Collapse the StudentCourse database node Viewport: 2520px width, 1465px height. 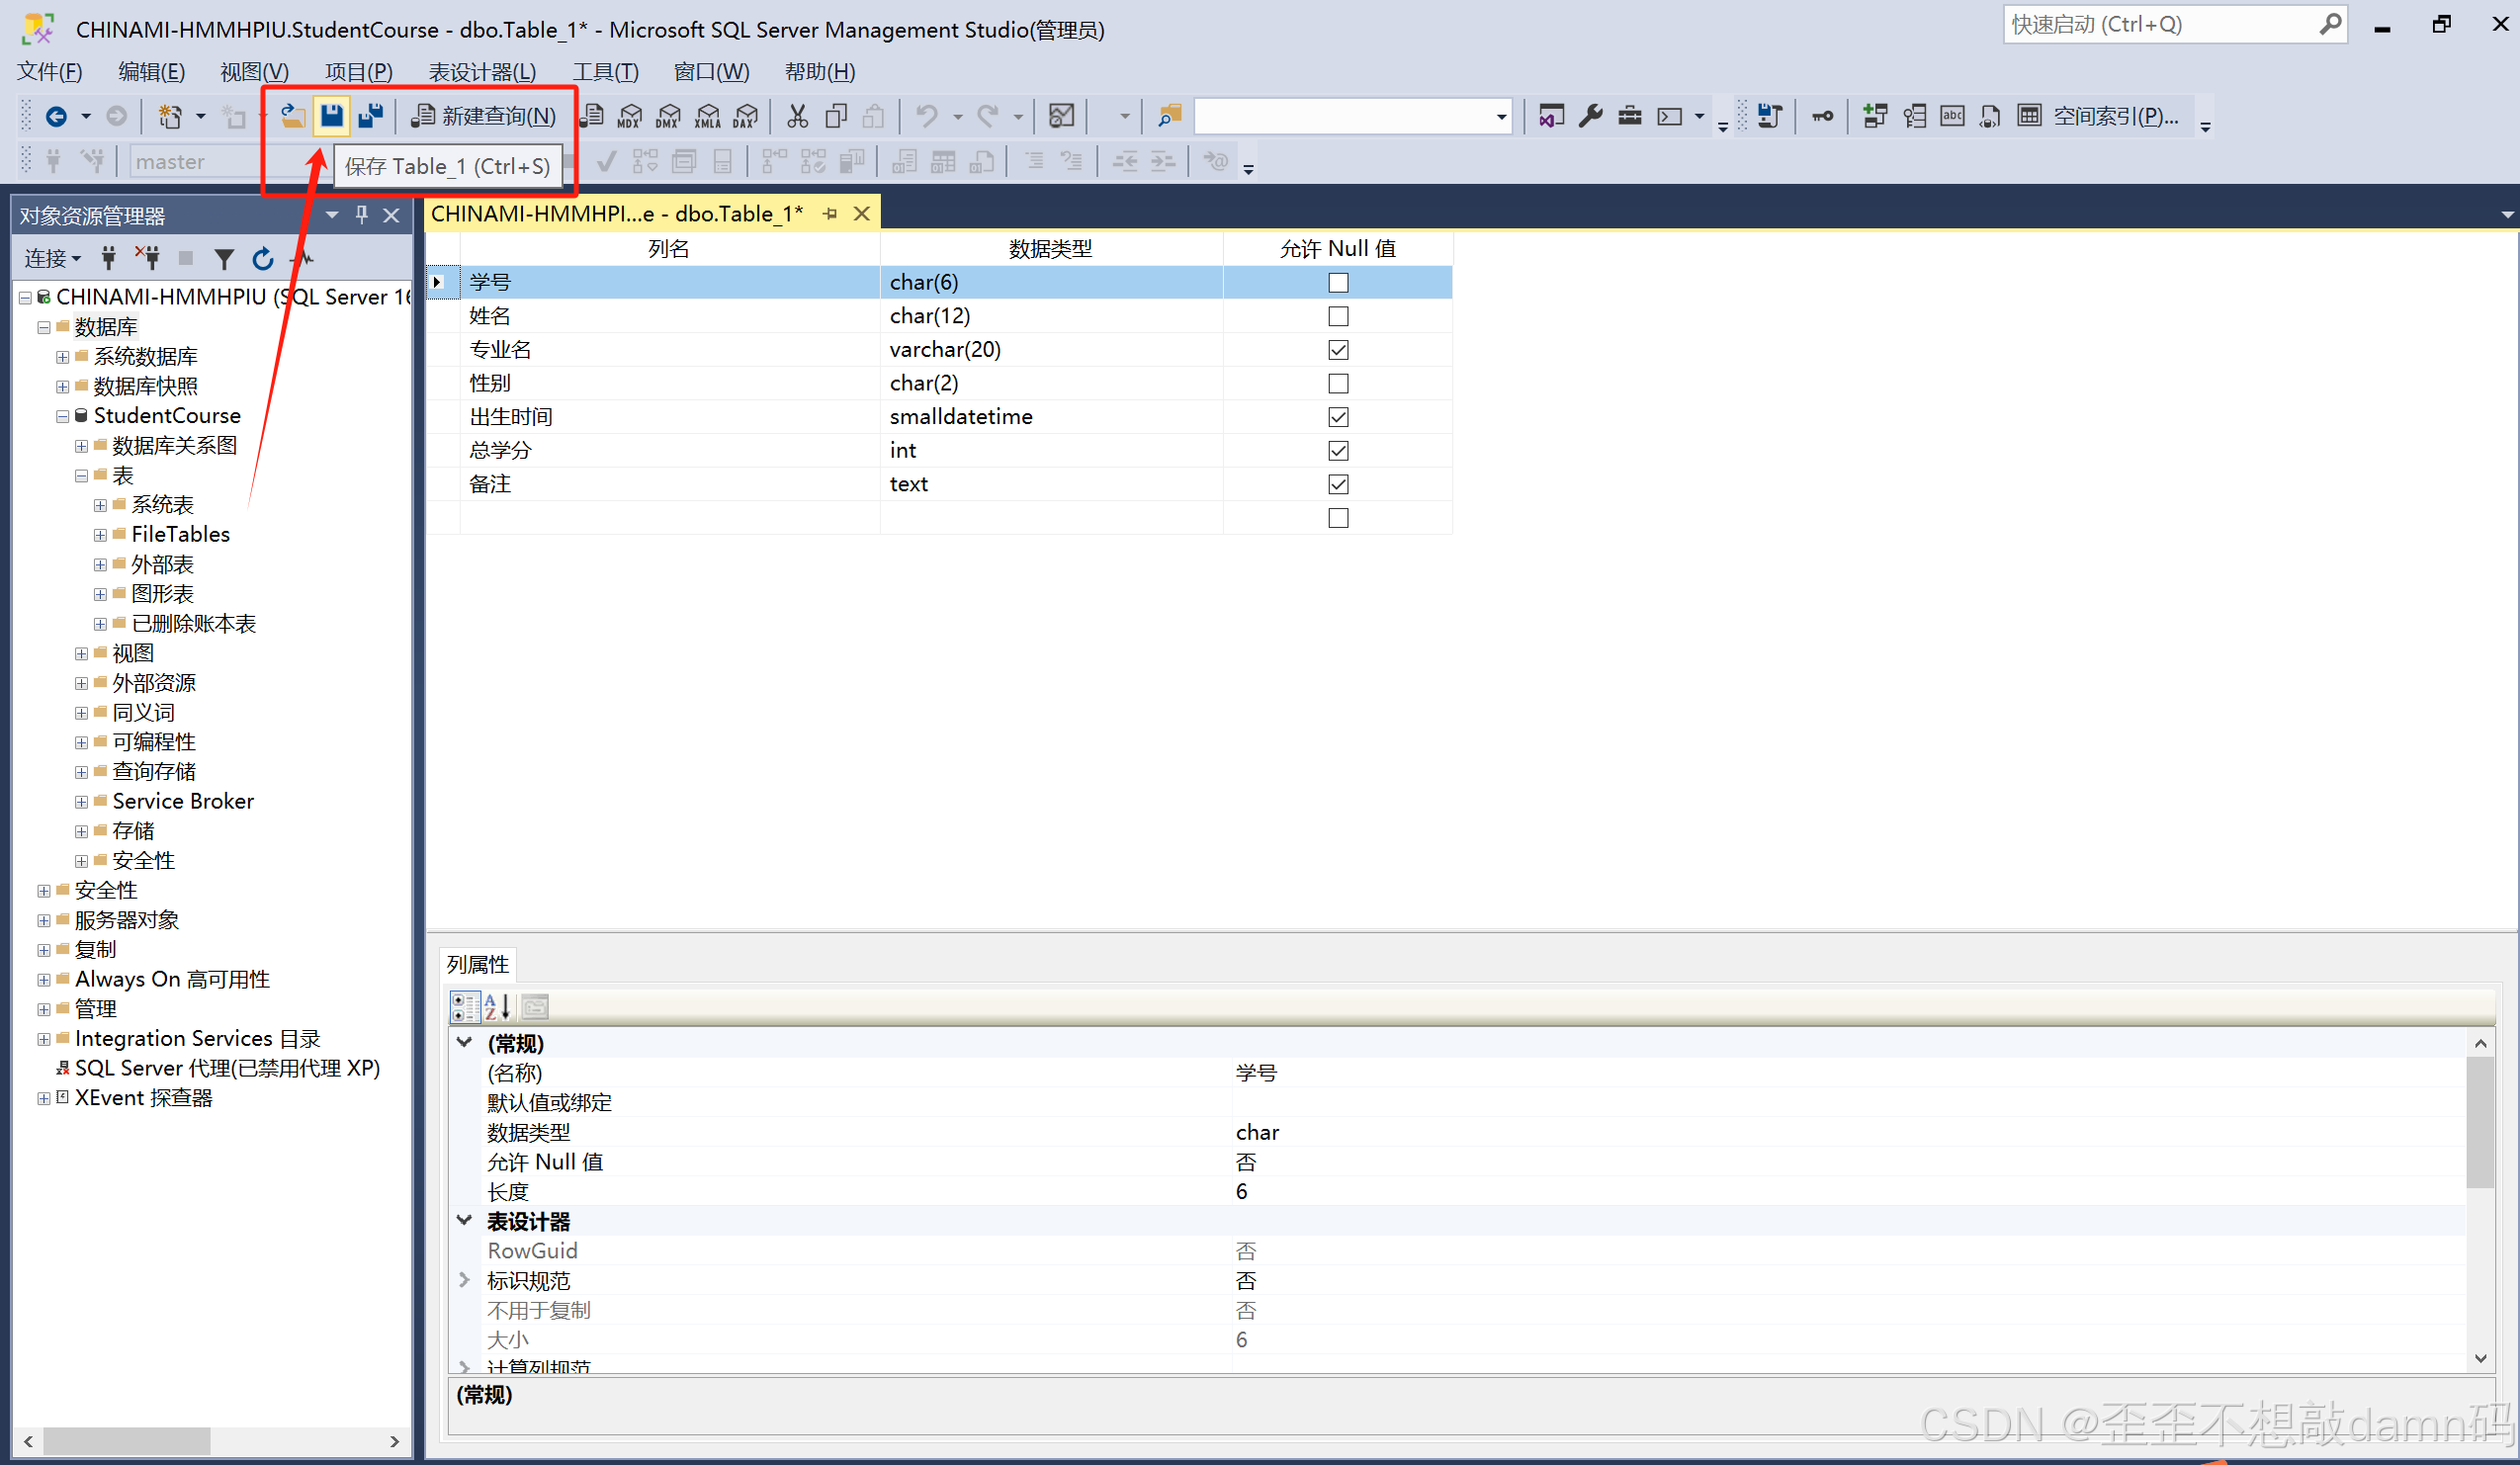click(x=63, y=416)
